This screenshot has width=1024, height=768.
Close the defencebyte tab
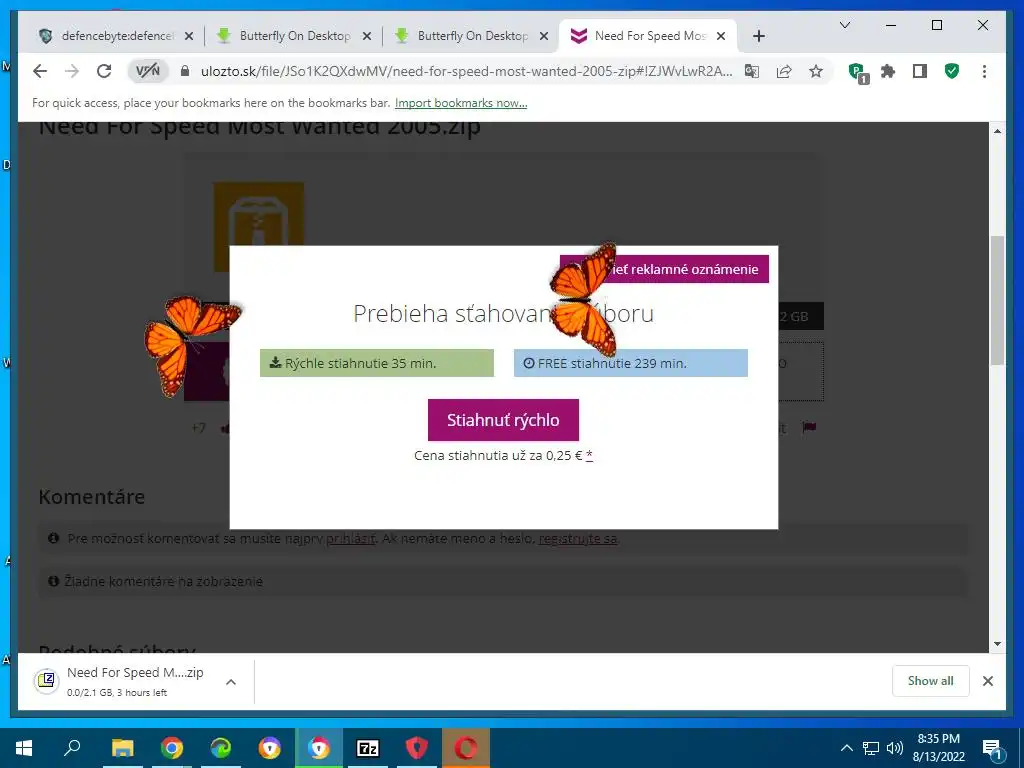189,36
